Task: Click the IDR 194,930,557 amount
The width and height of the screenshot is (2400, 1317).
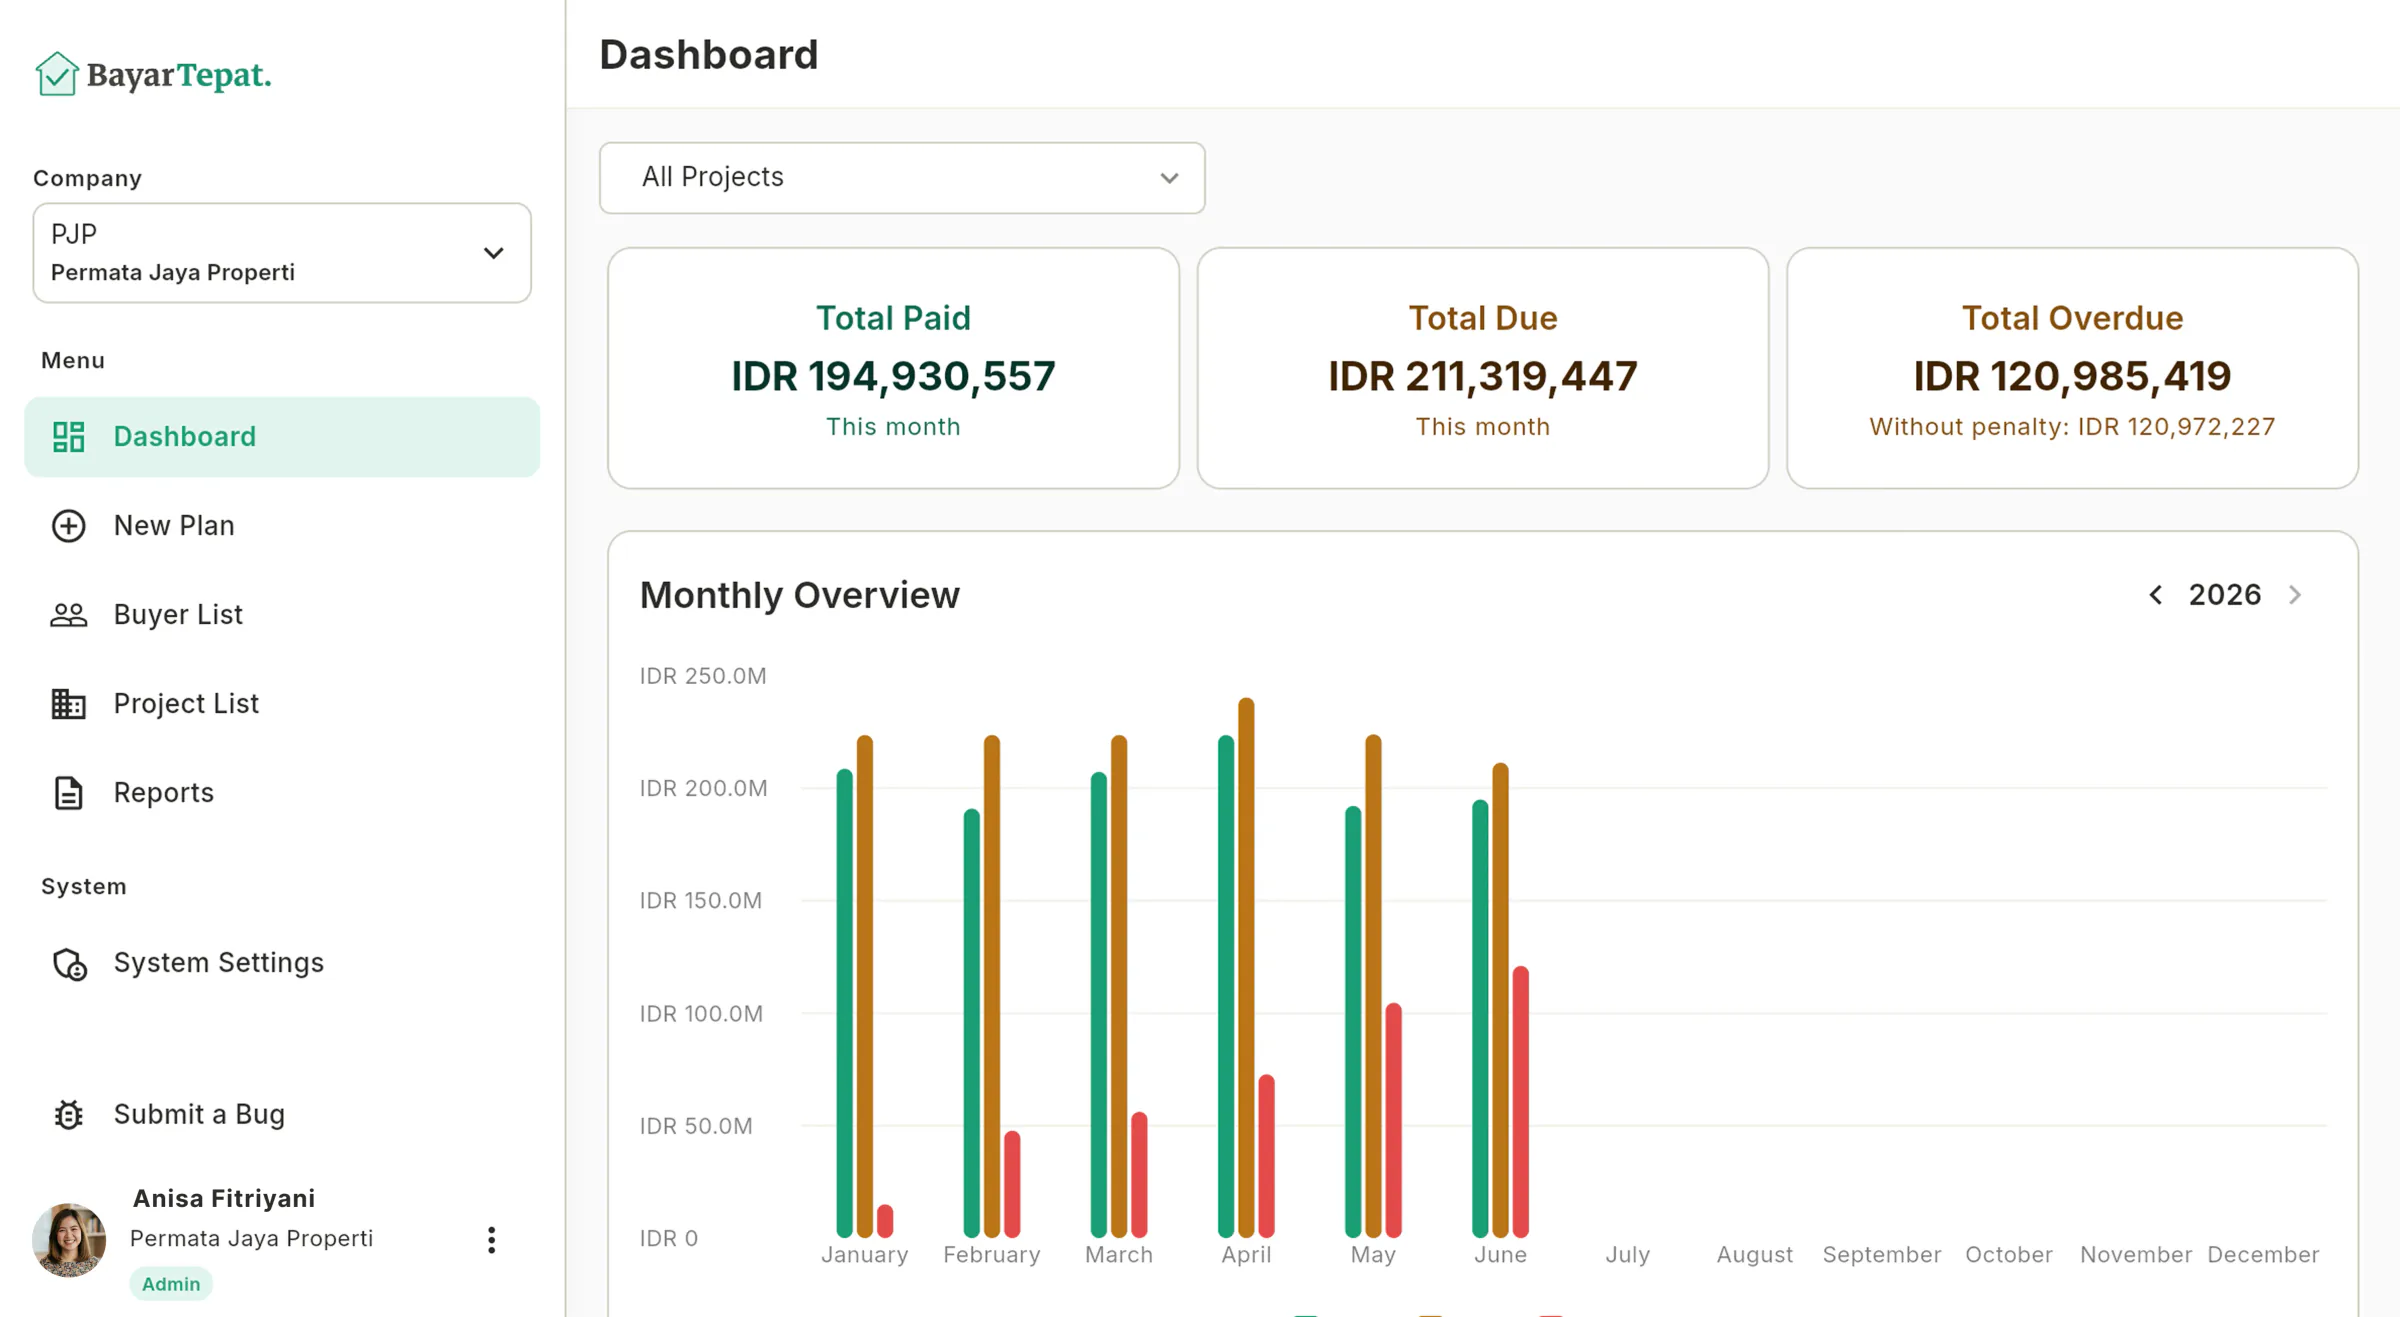Action: tap(893, 377)
